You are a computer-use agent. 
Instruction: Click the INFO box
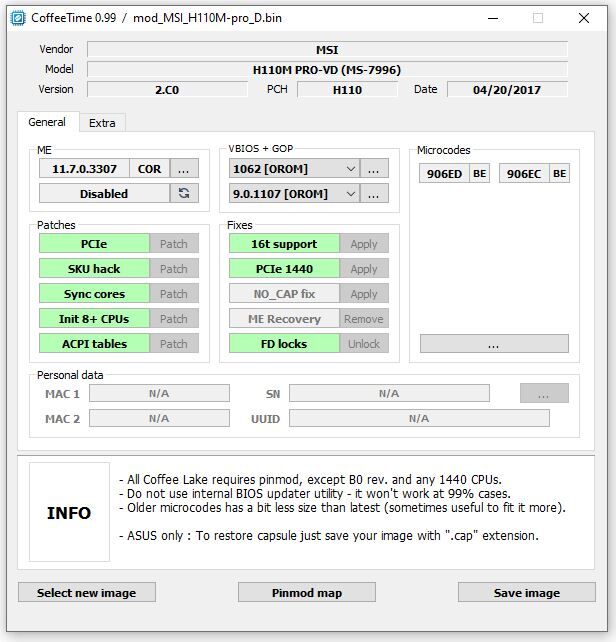69,512
